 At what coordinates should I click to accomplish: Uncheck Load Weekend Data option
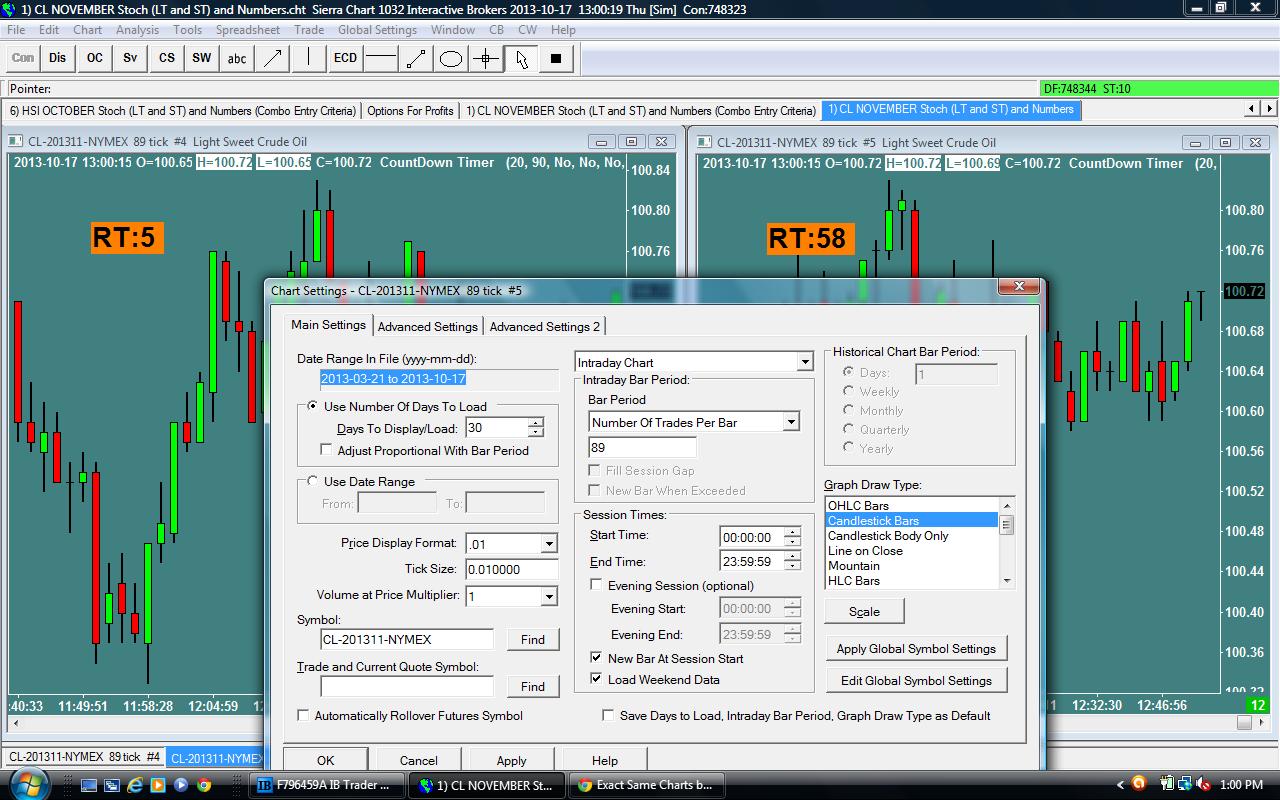(597, 679)
